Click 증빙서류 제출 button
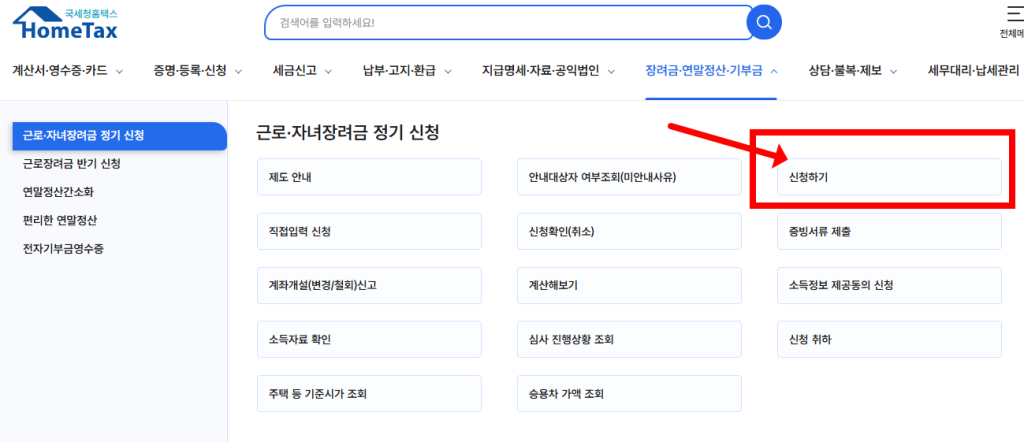 (x=888, y=231)
